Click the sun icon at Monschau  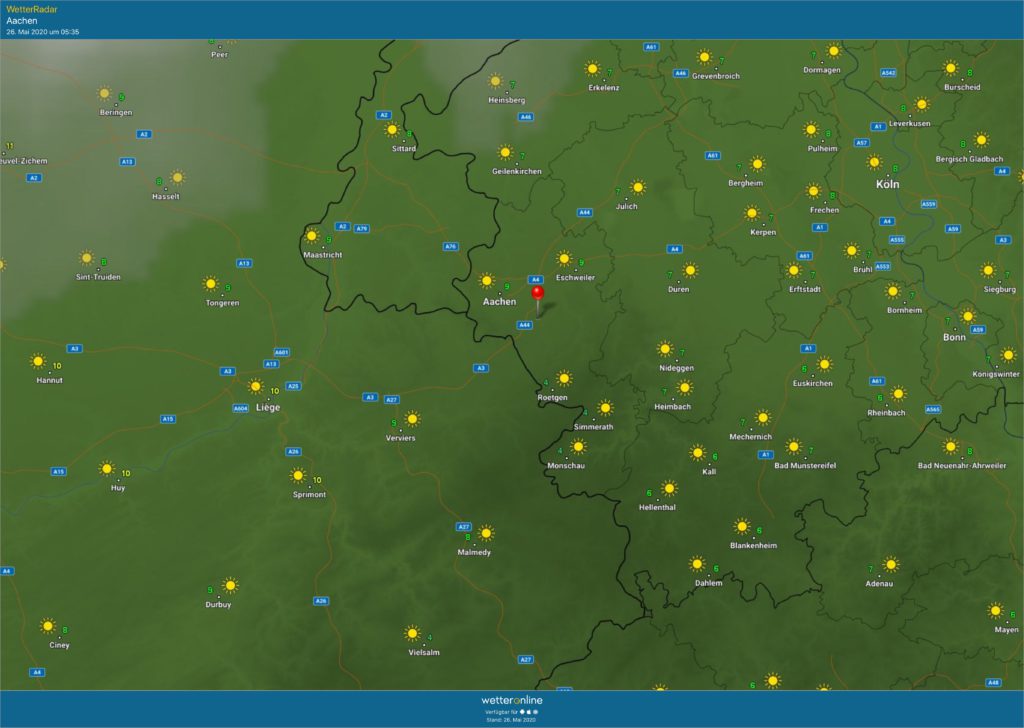[x=578, y=447]
